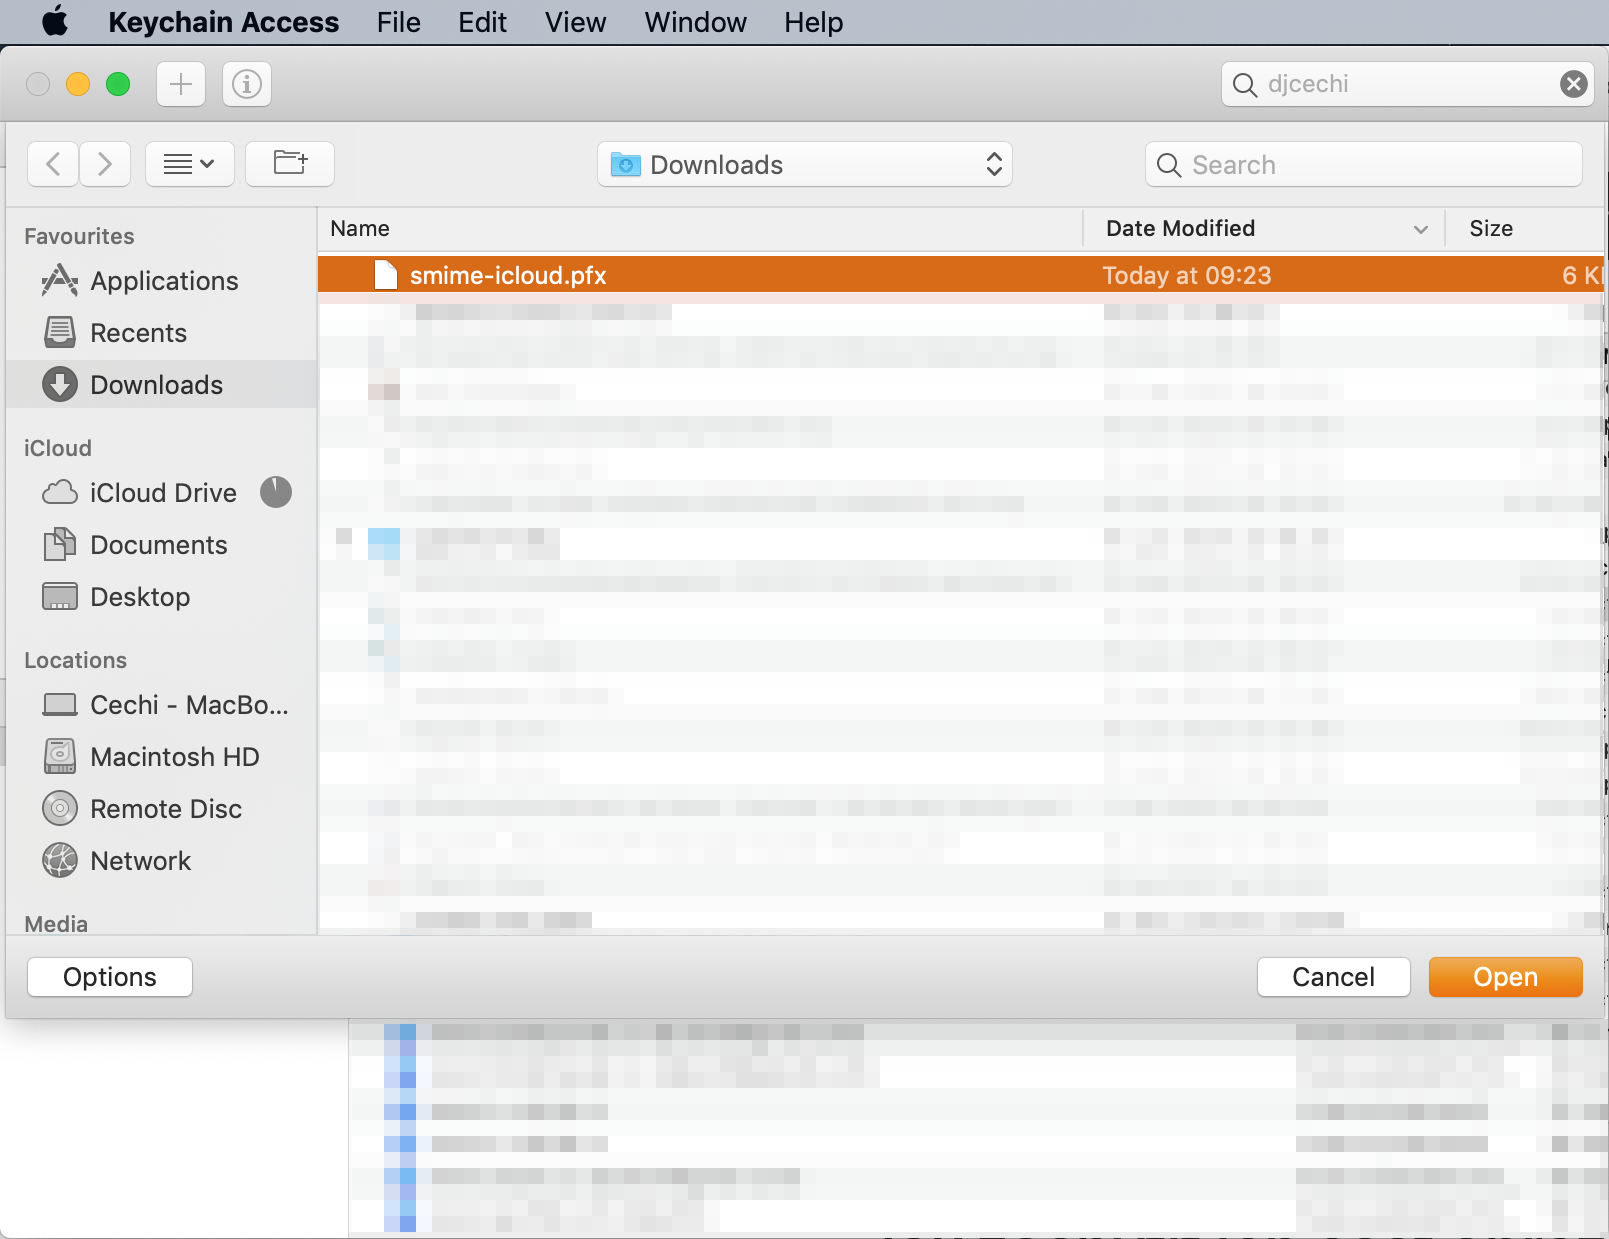Sort by the Name column header

[700, 229]
